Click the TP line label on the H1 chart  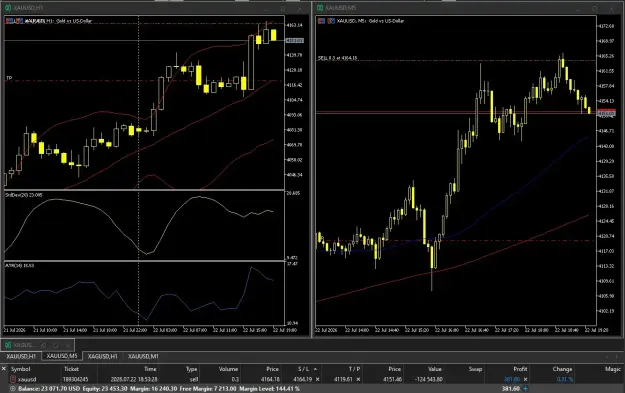pyautogui.click(x=9, y=78)
